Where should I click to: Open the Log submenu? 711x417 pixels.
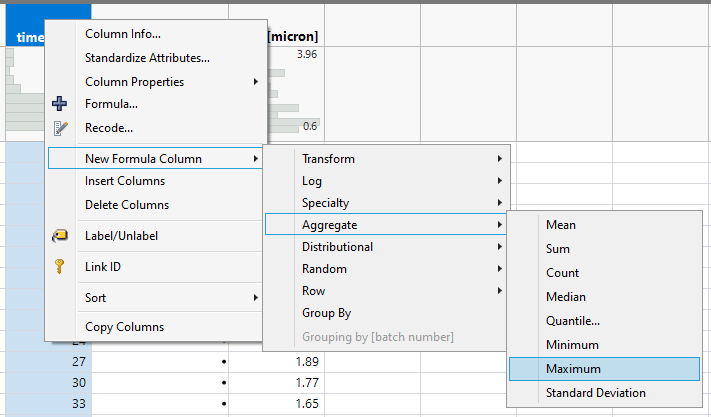click(x=385, y=181)
